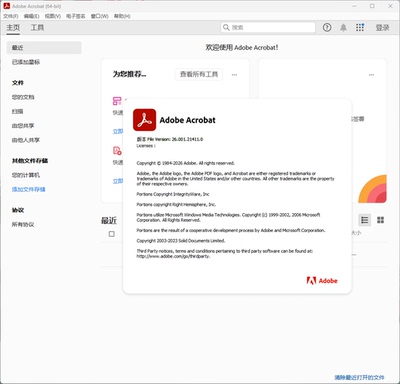Click the Adobe Acrobat title in the About dialog

coord(187,120)
